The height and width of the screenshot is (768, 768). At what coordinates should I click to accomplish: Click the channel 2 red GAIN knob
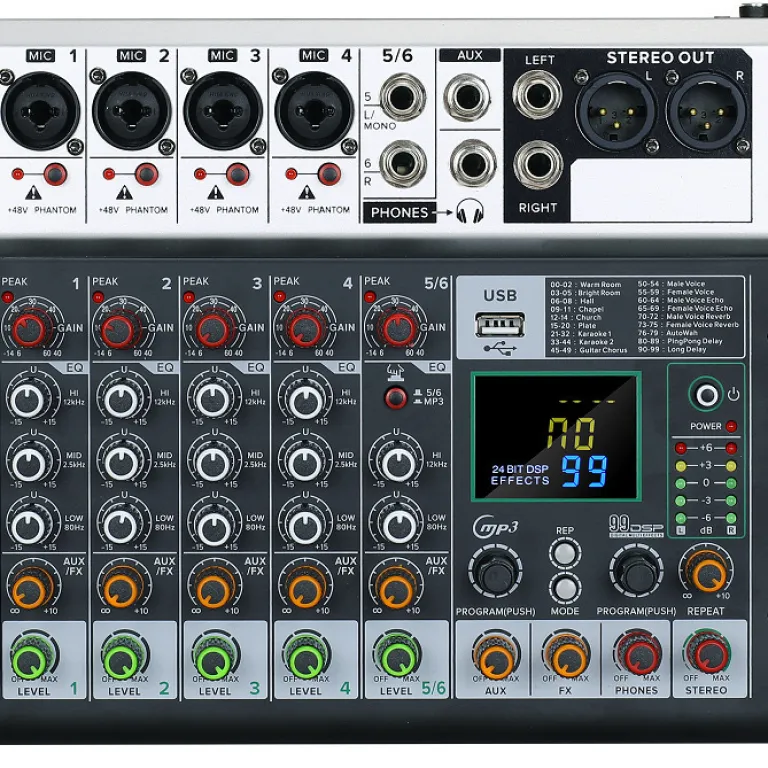(x=118, y=329)
